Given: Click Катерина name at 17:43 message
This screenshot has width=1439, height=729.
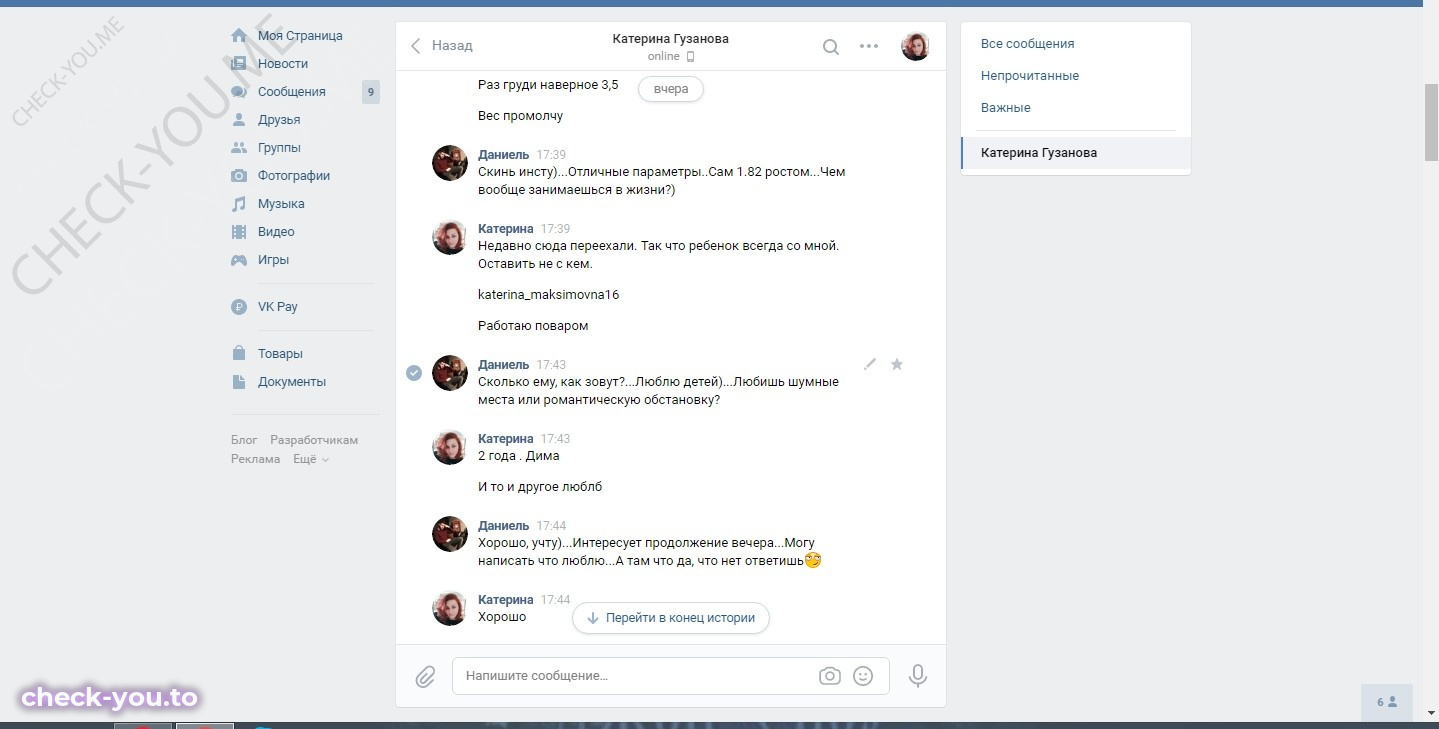Looking at the screenshot, I should (506, 439).
